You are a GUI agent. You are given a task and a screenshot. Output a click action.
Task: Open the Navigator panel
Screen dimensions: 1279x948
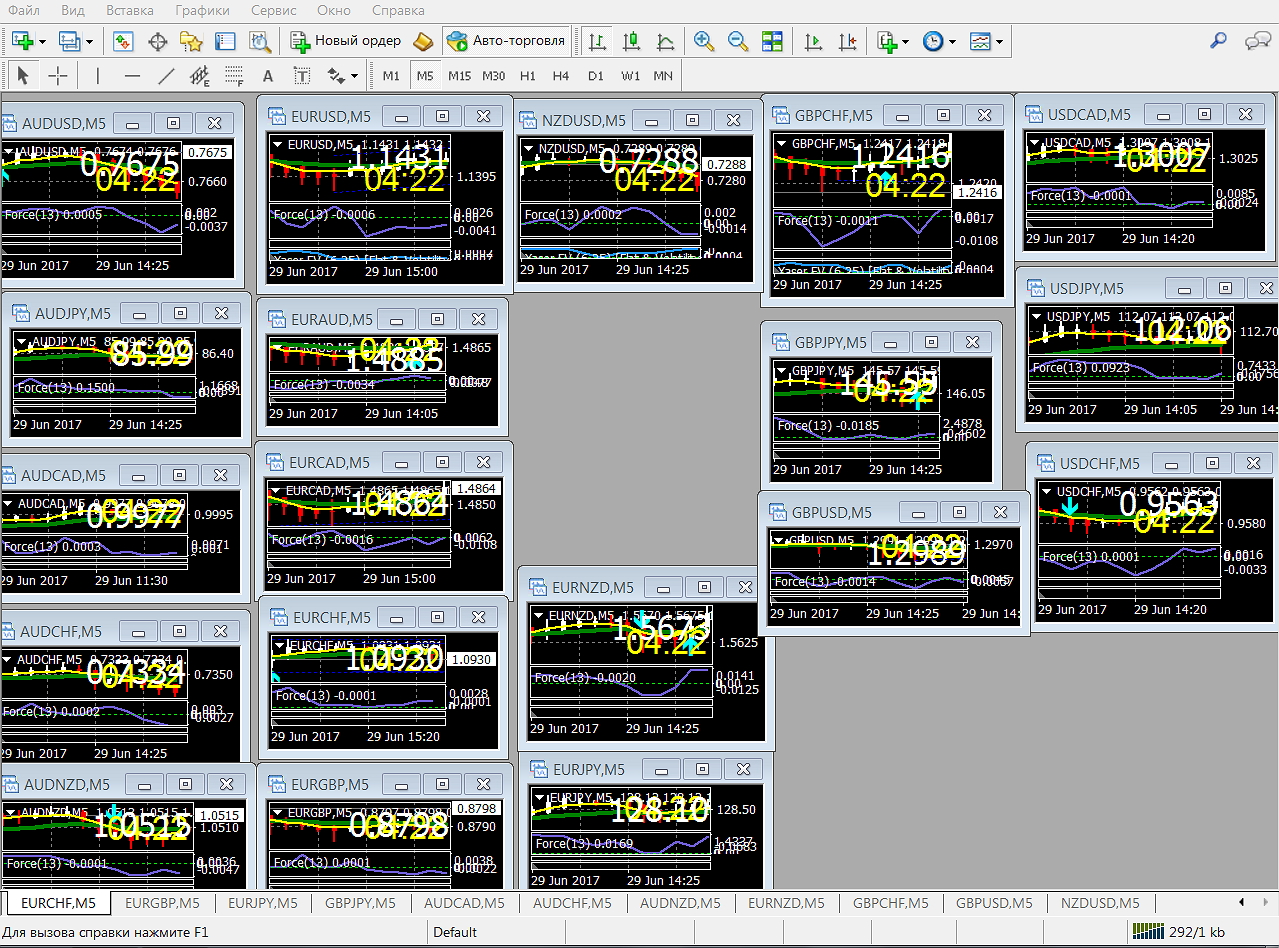point(191,41)
